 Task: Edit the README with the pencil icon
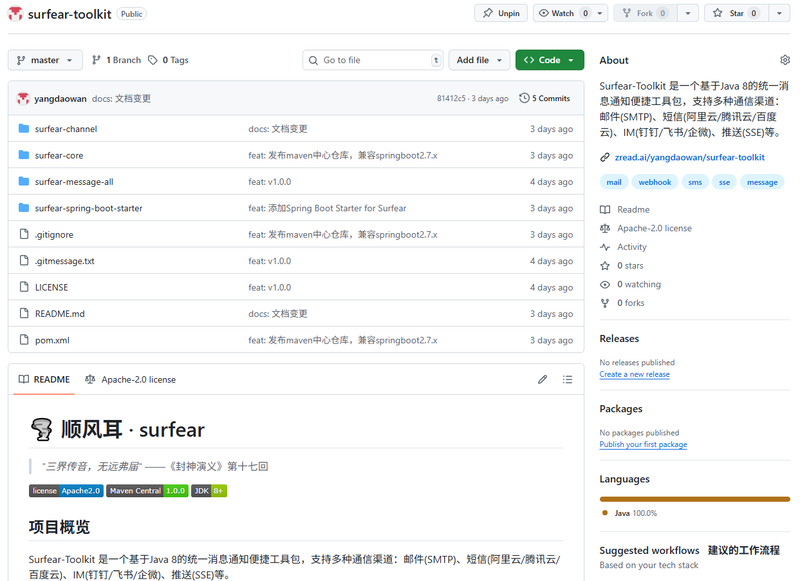click(x=542, y=380)
